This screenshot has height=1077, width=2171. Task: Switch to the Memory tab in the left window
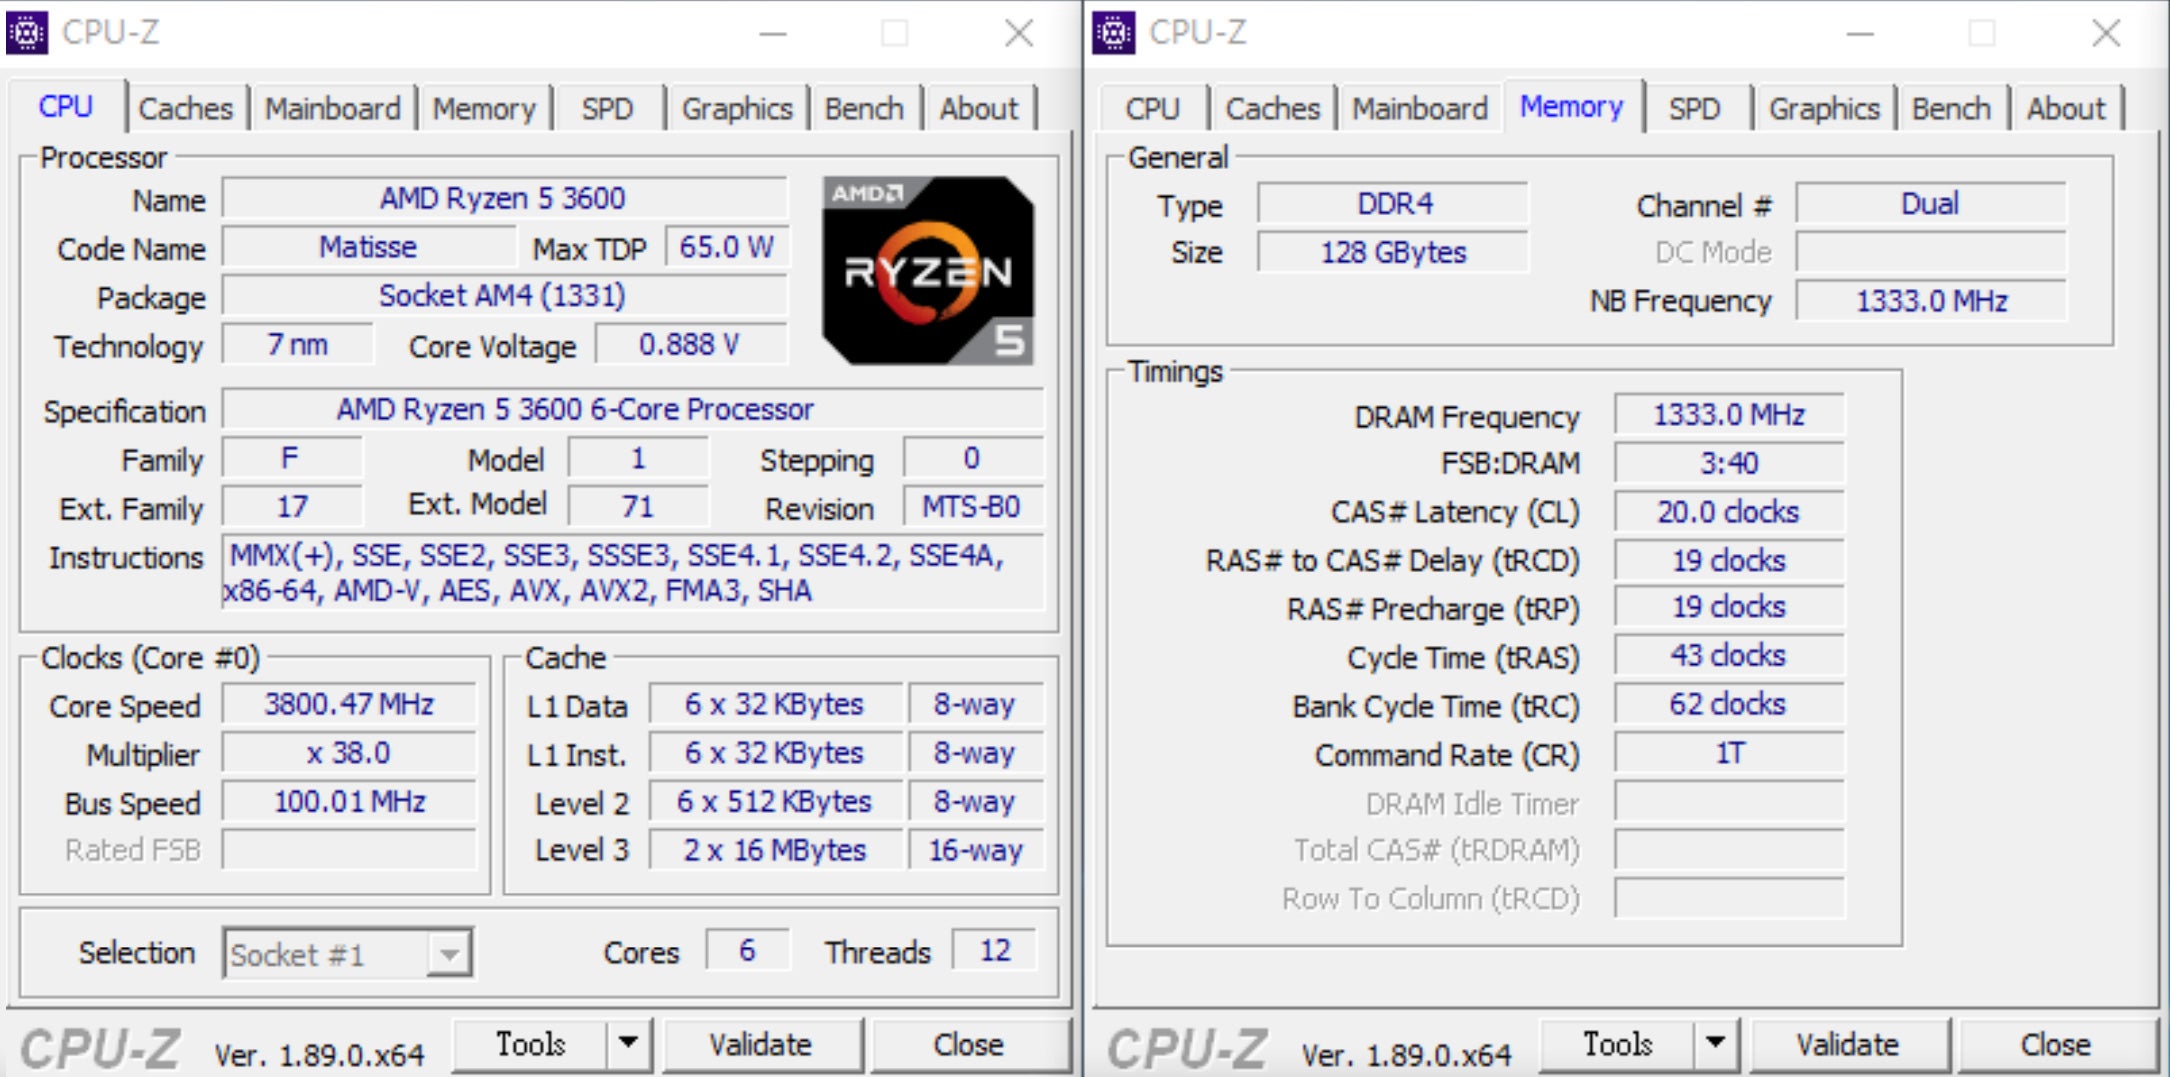[x=485, y=108]
